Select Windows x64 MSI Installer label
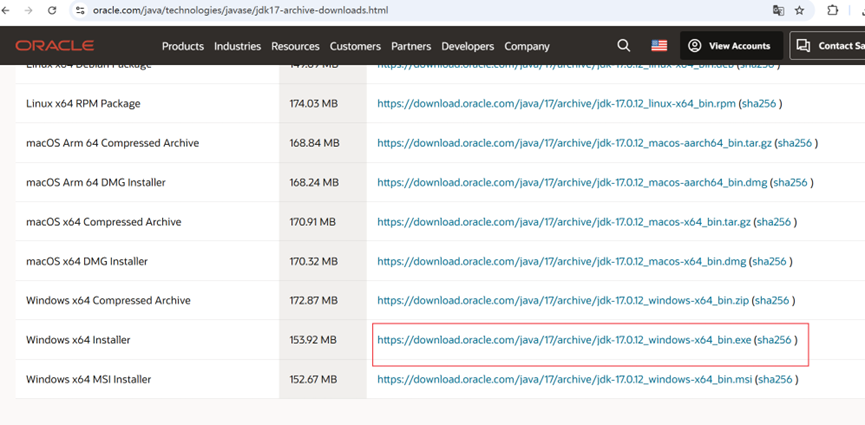Screen dimensions: 865x425 click(x=88, y=379)
